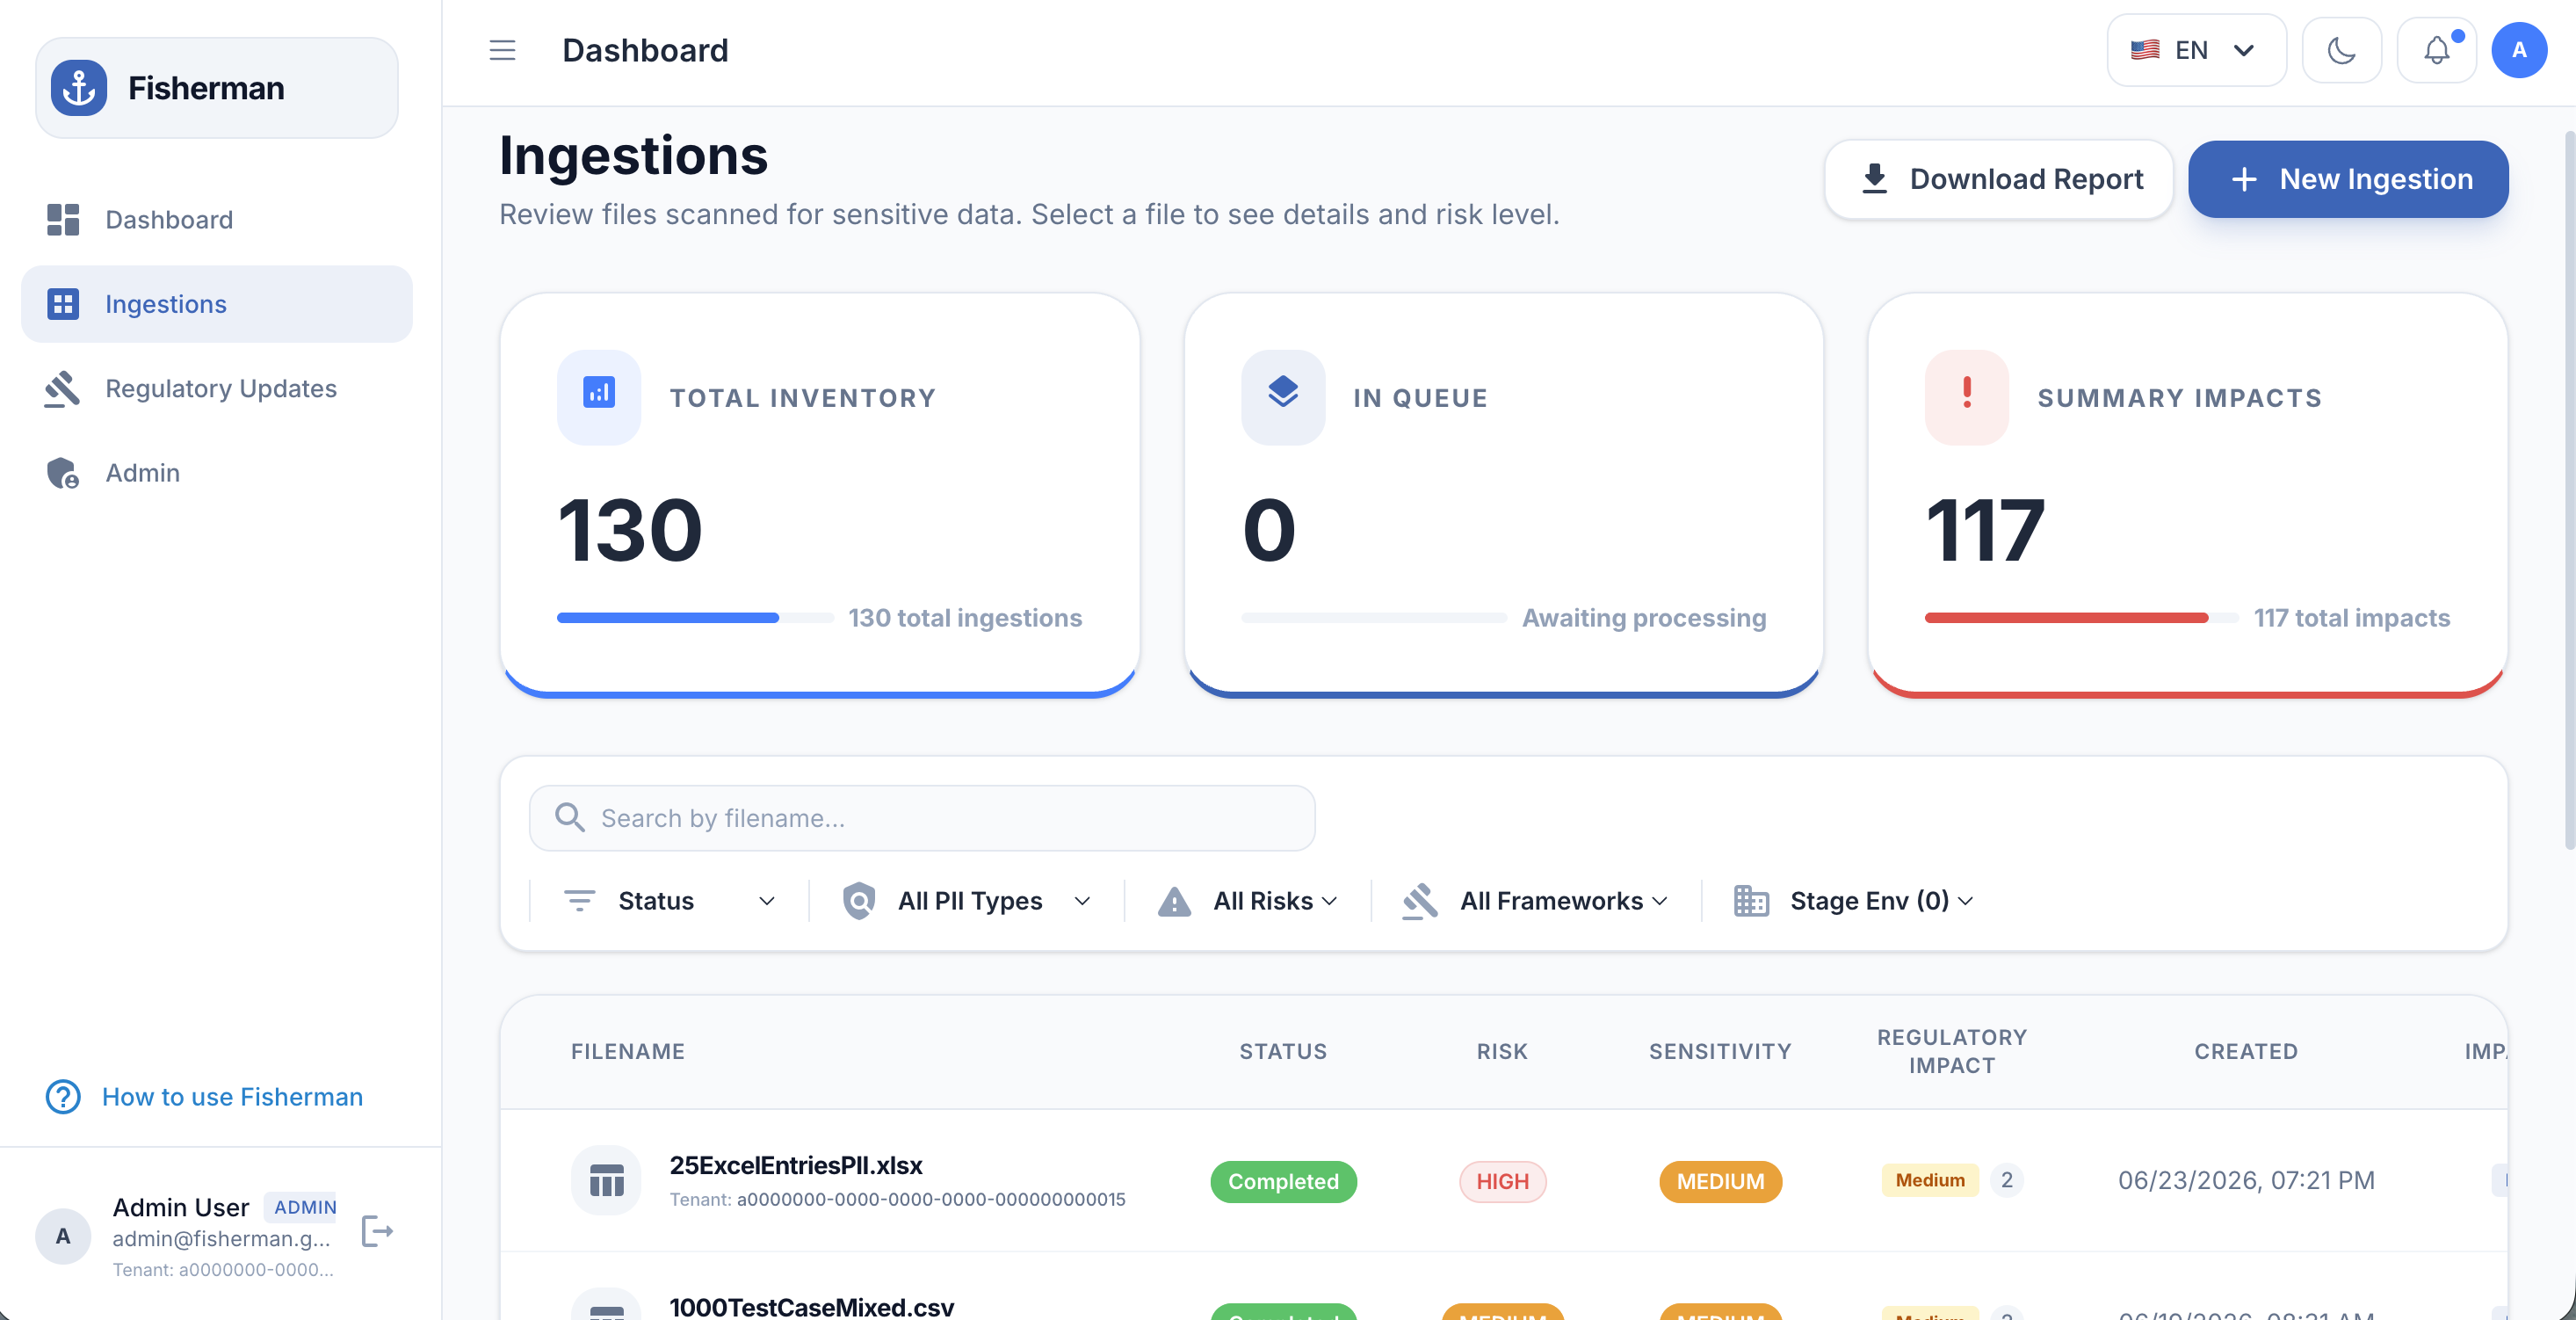This screenshot has height=1320, width=2576.
Task: Open the file 25ExcelEntriesPII.xlsx
Action: click(x=796, y=1165)
